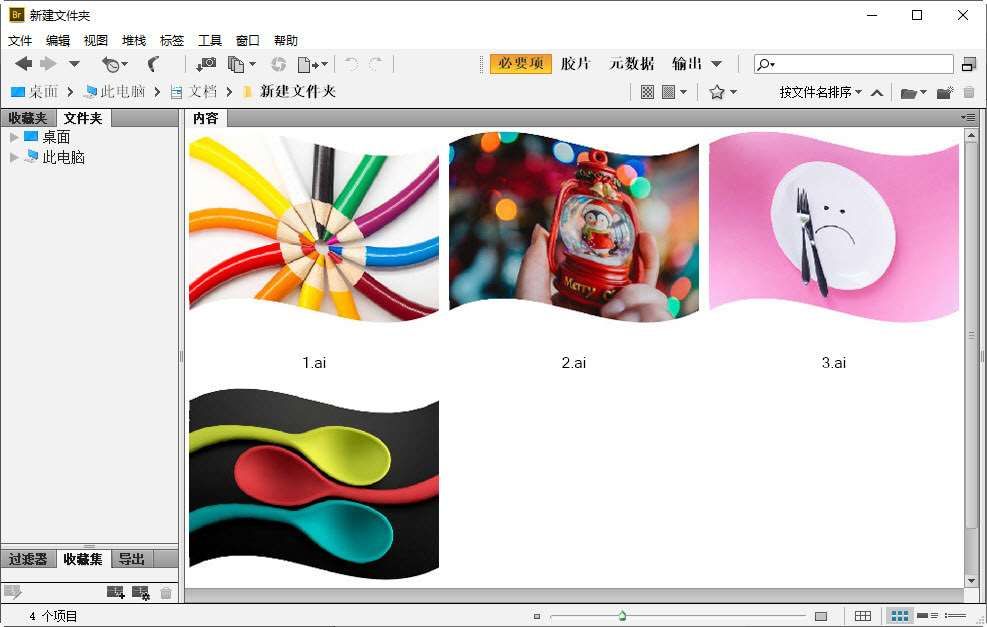This screenshot has height=627, width=987.
Task: Open the 视图 menu
Action: point(96,40)
